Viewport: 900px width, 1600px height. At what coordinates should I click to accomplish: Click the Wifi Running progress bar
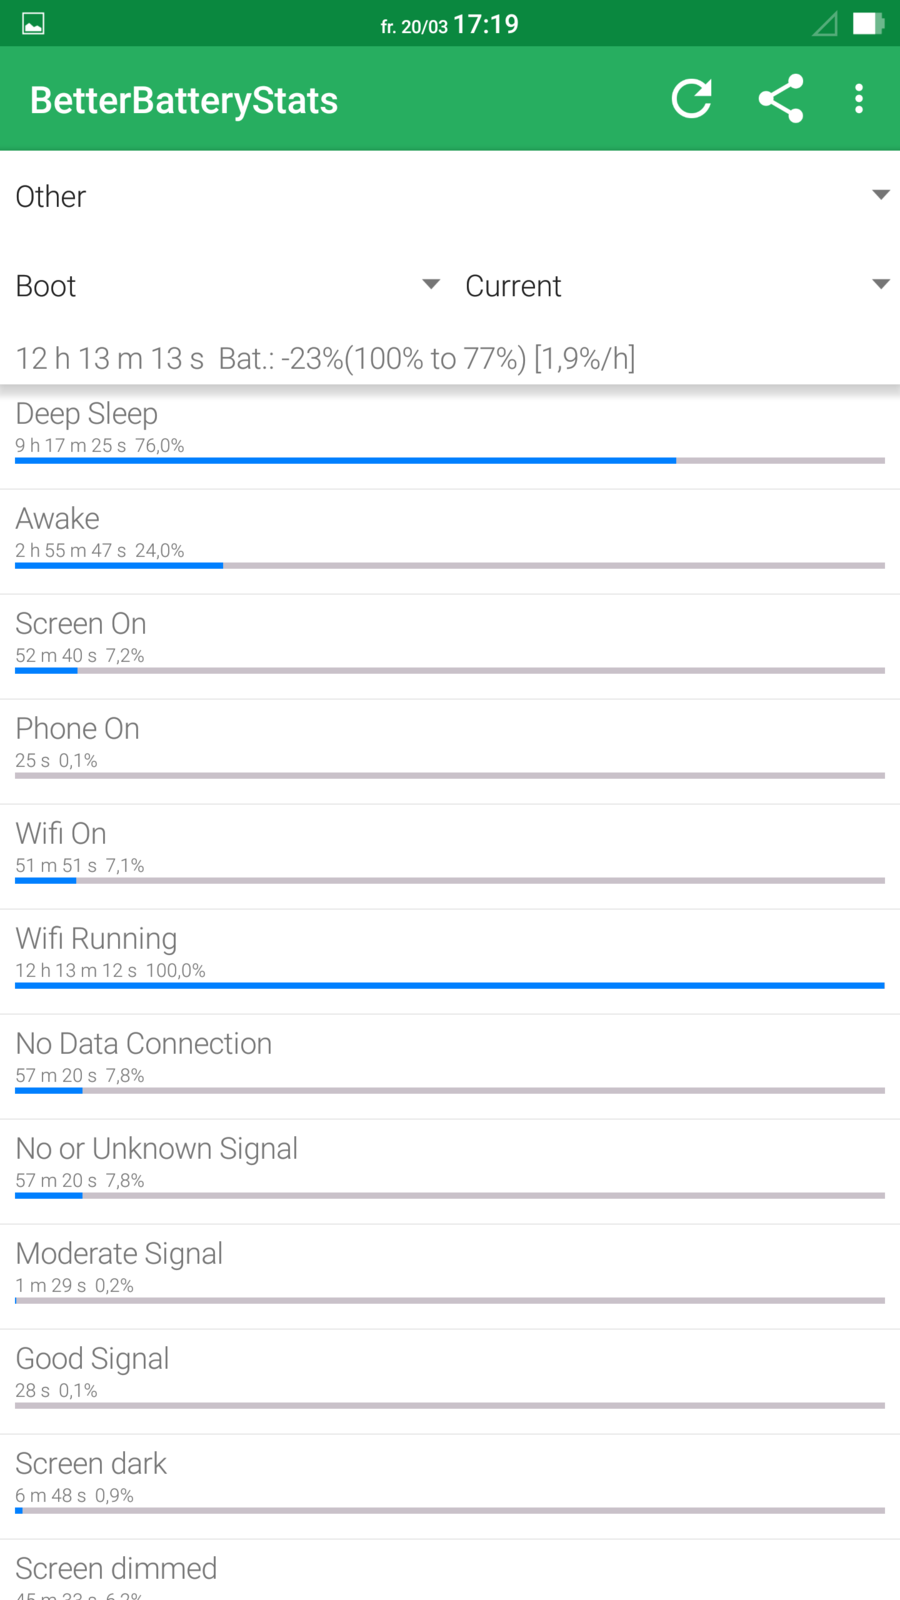coord(450,985)
